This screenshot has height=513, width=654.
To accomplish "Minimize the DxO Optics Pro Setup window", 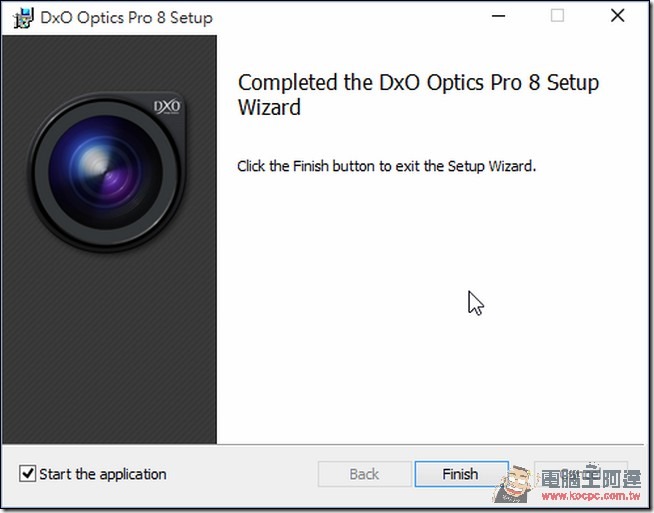I will pyautogui.click(x=498, y=16).
